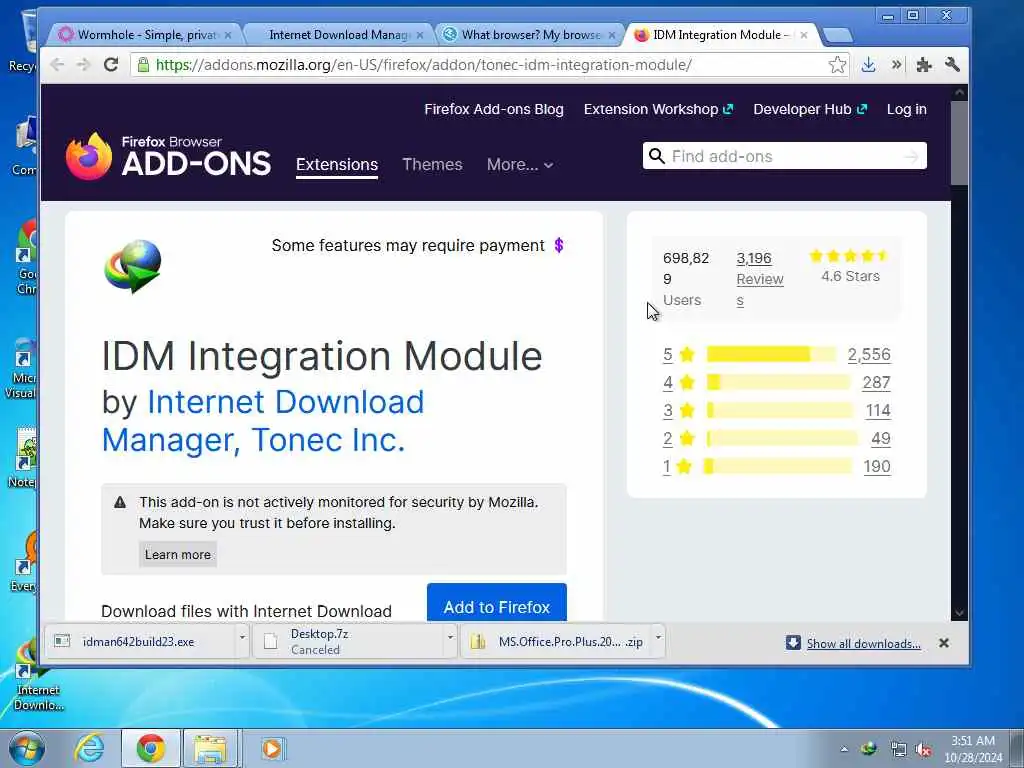Click the purple dollar payment icon
This screenshot has width=1024, height=768.
pos(558,246)
